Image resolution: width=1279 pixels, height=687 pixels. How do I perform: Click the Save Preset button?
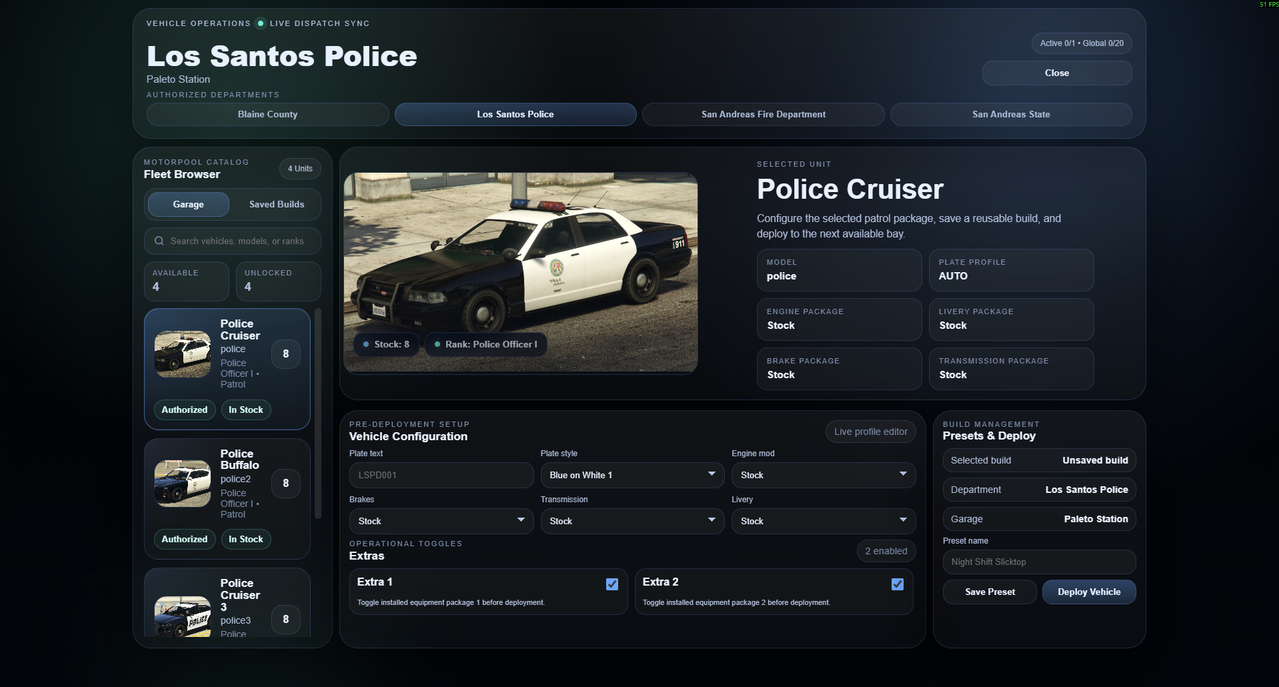tap(990, 592)
